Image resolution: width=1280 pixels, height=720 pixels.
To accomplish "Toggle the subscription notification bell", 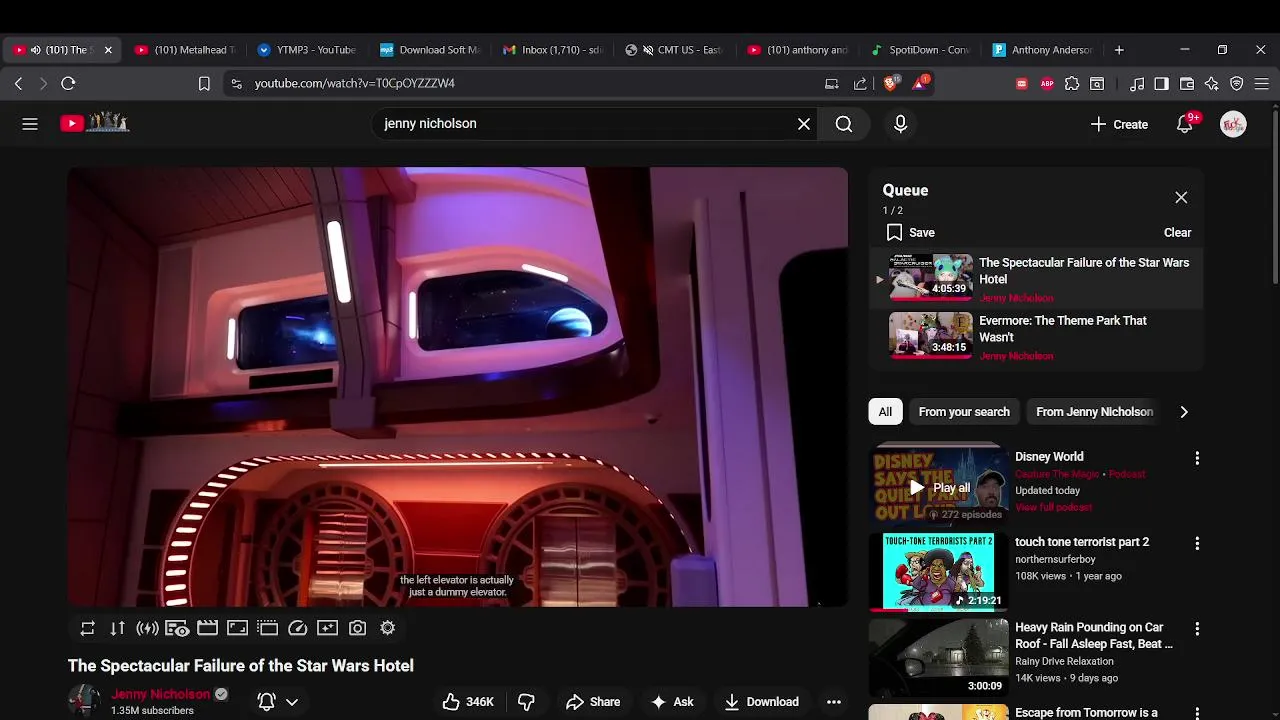I will tap(267, 702).
